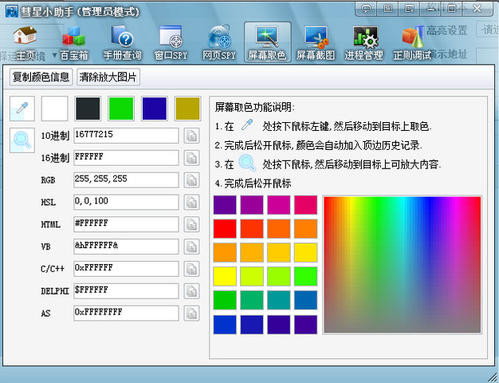Open the 手册查询 manual lookup icon
The image size is (499, 383).
122,43
